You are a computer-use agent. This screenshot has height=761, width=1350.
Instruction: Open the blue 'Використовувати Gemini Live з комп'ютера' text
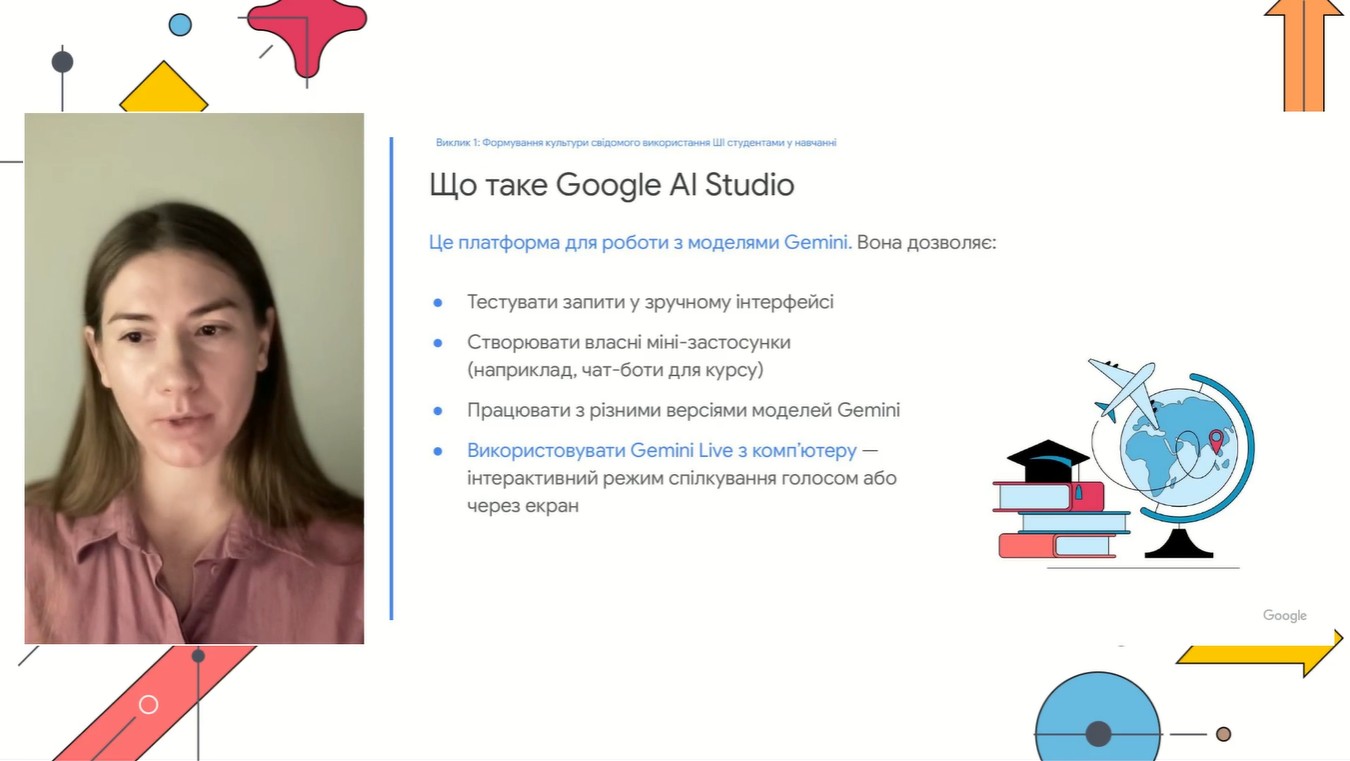pos(661,450)
